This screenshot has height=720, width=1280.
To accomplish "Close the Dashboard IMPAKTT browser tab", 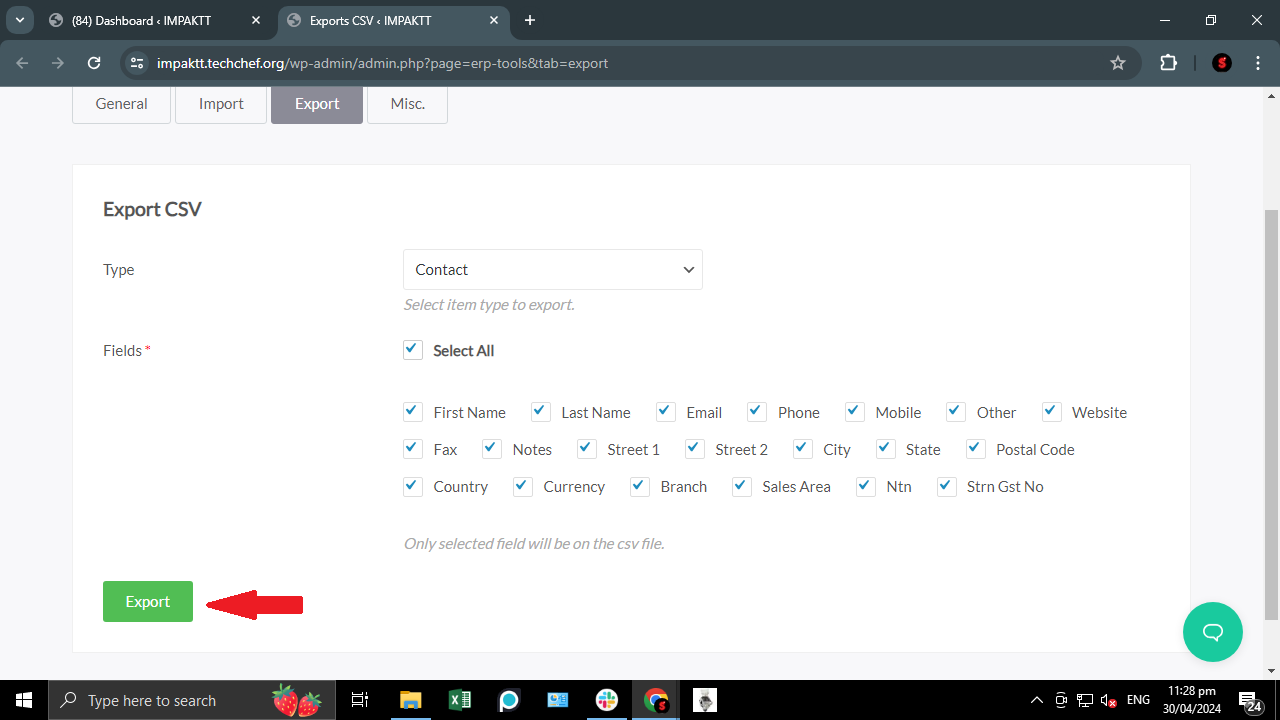I will (x=256, y=20).
